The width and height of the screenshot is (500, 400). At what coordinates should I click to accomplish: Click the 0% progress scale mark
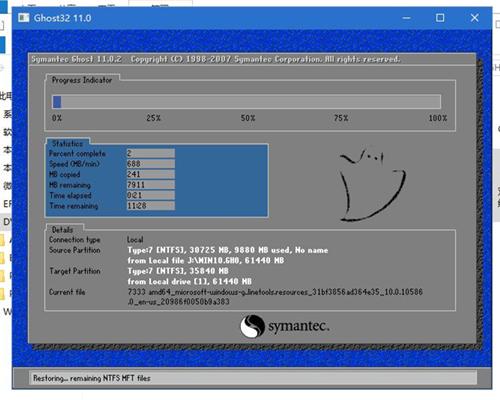57,118
